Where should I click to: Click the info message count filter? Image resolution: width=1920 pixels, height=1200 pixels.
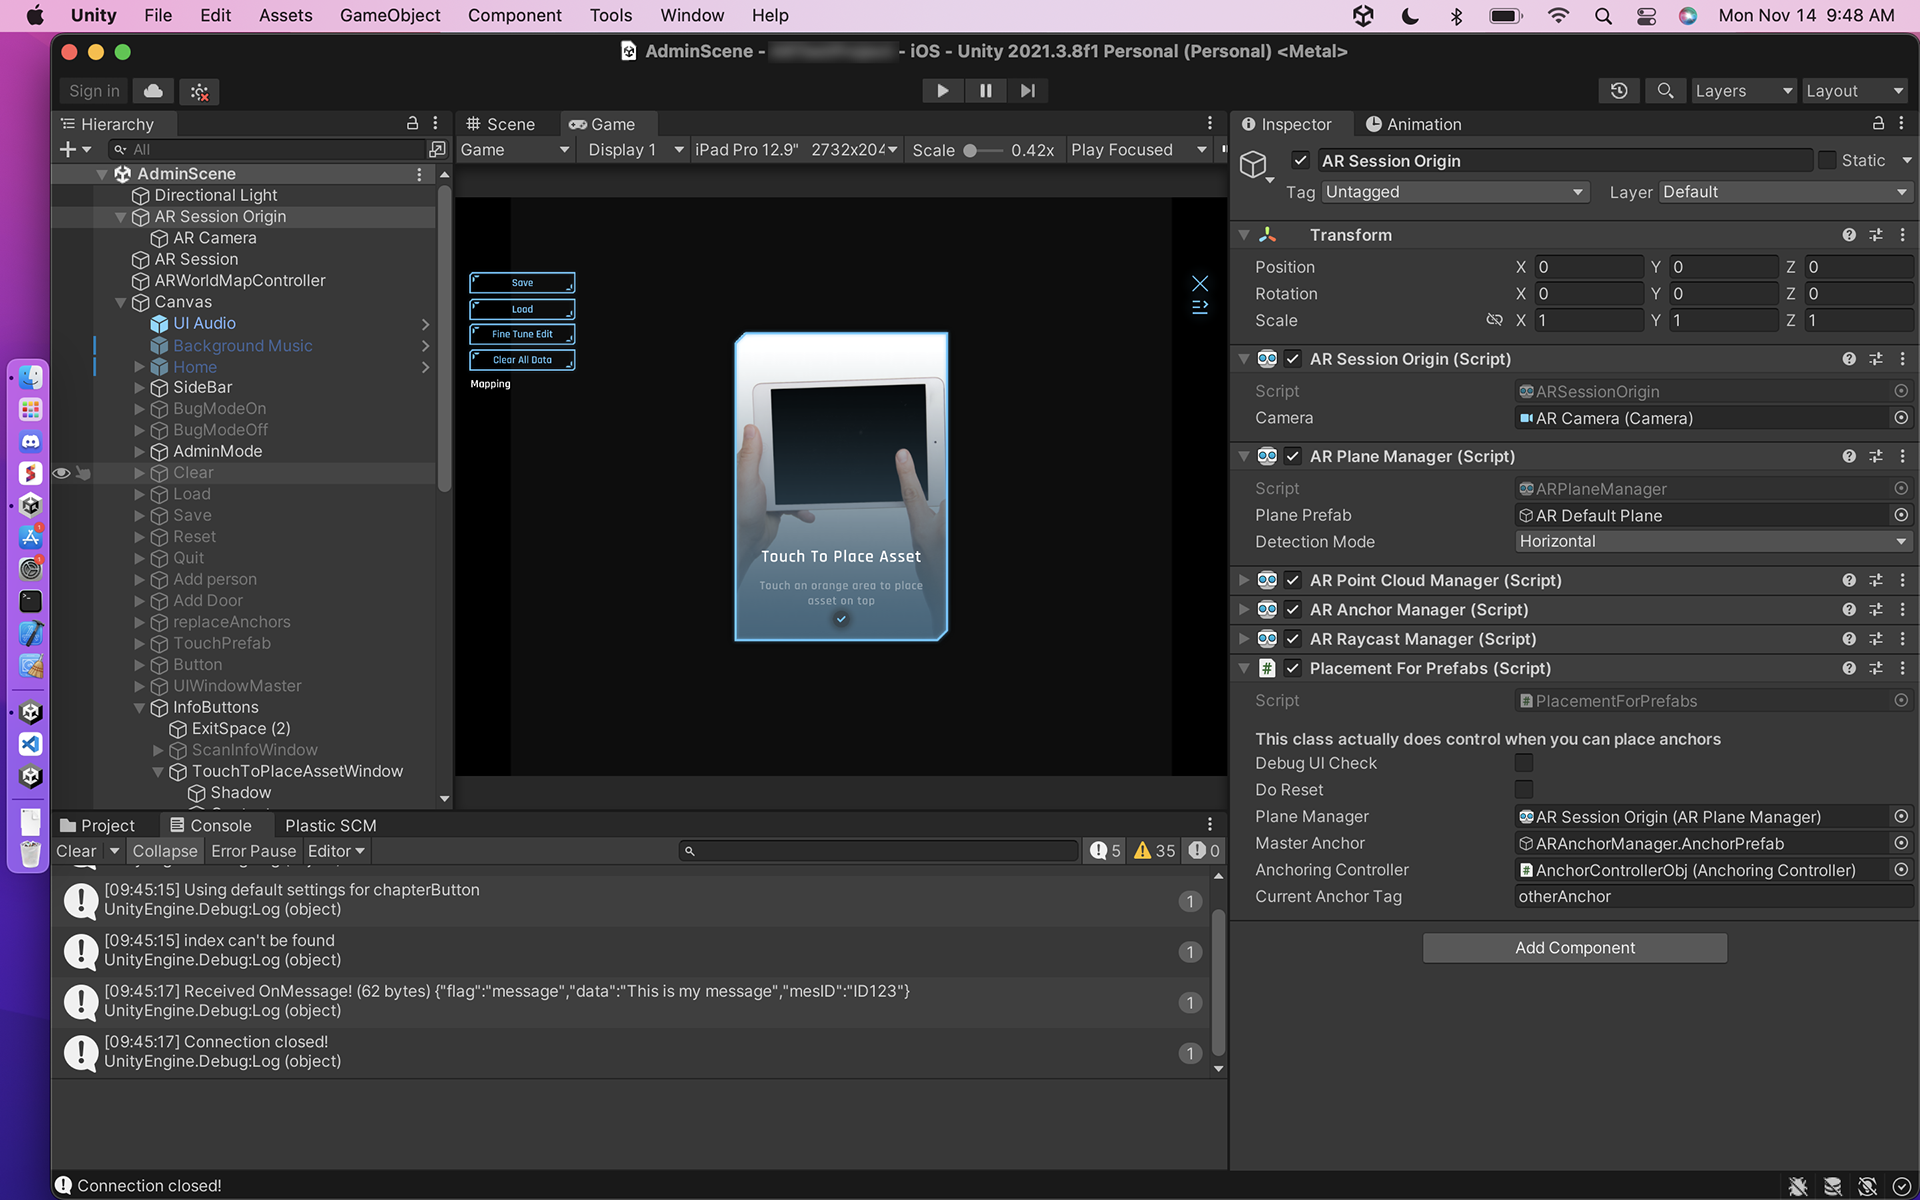point(1105,851)
